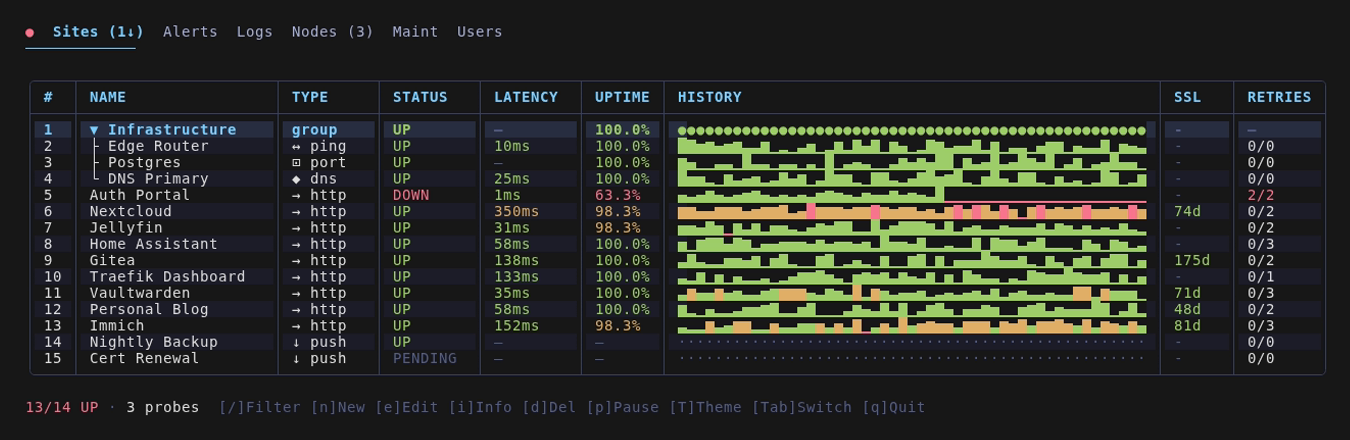Click the http arrow icon for Gitea
This screenshot has width=1350, height=440.
click(x=296, y=260)
